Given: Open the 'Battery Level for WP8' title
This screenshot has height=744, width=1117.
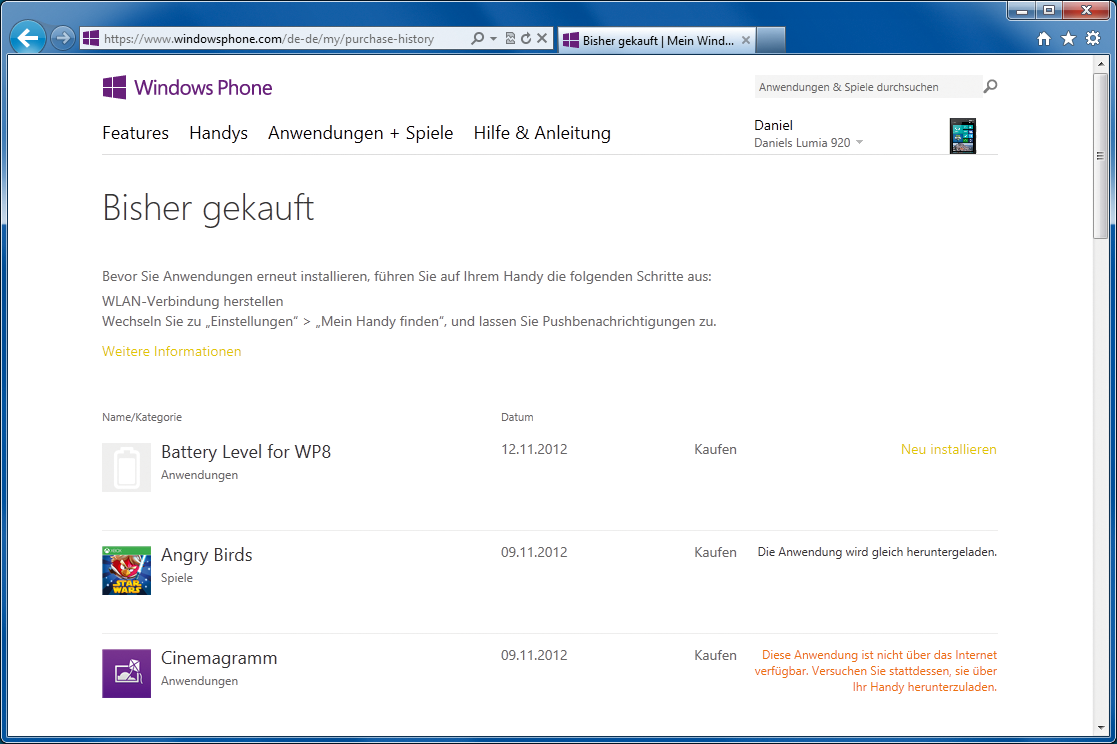Looking at the screenshot, I should pos(246,452).
